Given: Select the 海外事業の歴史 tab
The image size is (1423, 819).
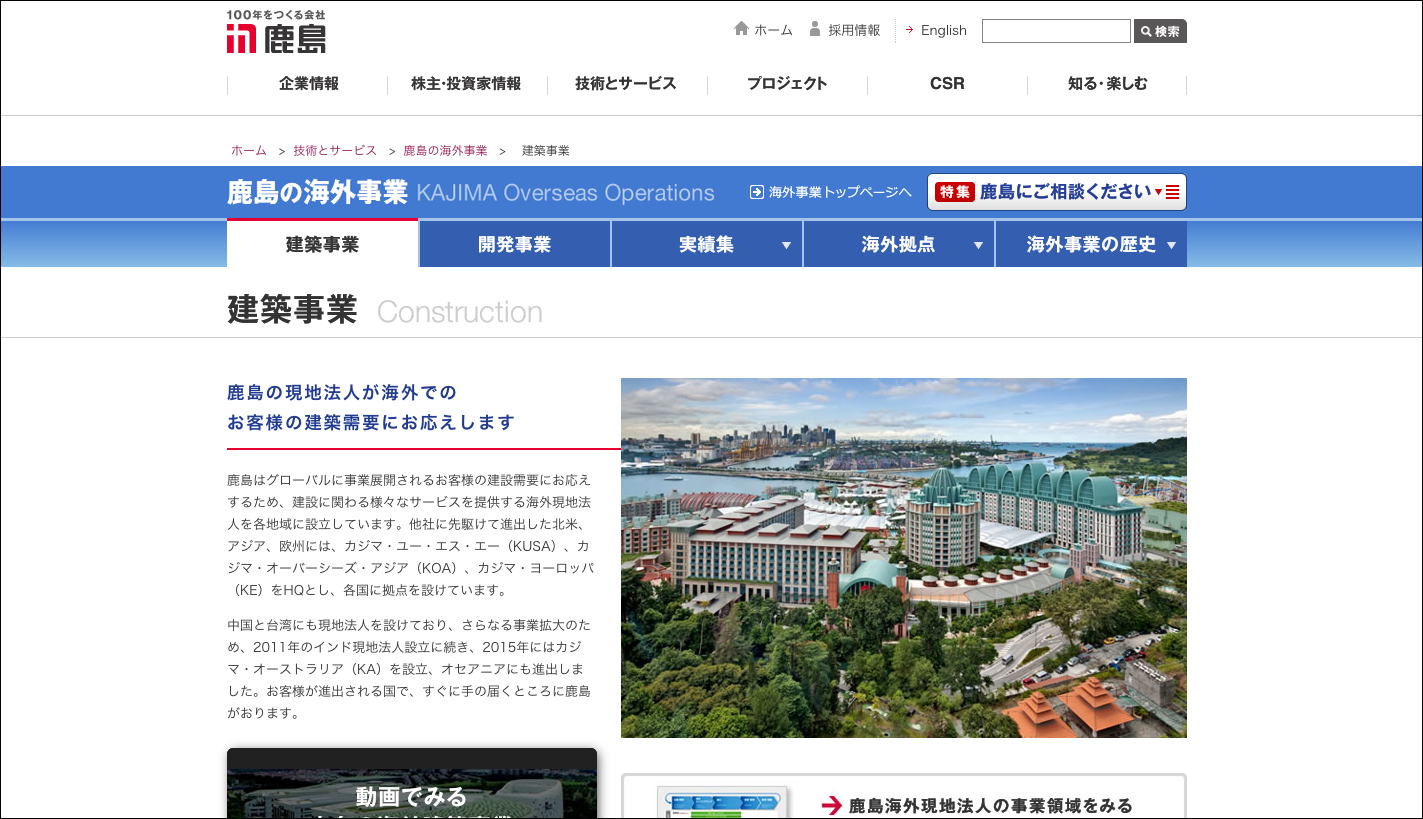Looking at the screenshot, I should [x=1091, y=244].
